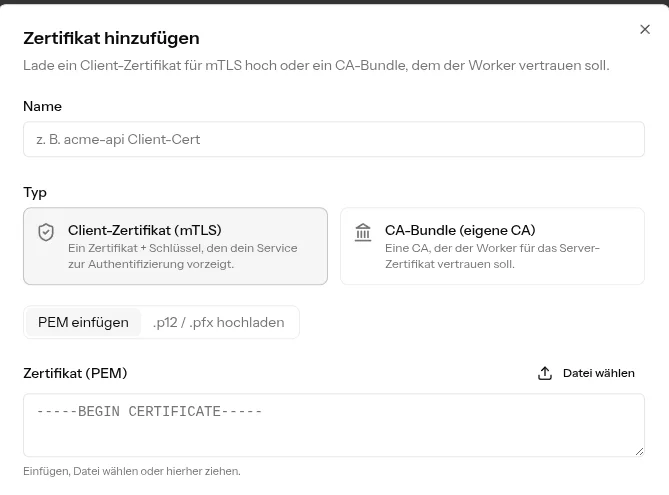Click the textarea resize handle corner

pyautogui.click(x=639, y=451)
